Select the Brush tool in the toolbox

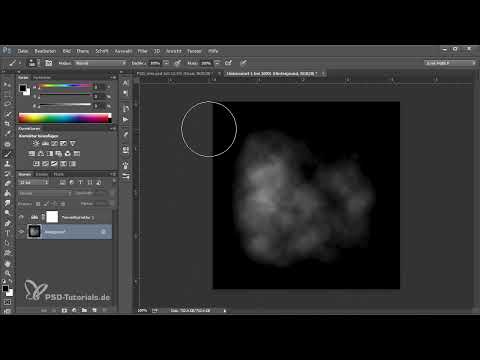click(x=7, y=154)
